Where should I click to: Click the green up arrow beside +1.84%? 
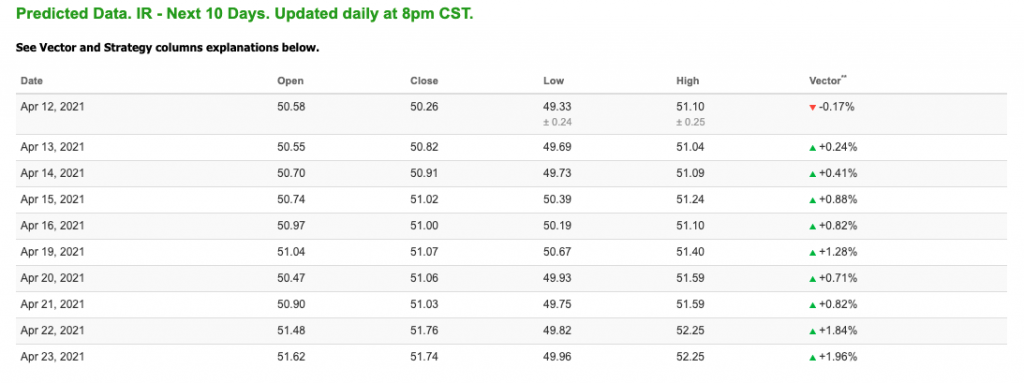click(812, 331)
